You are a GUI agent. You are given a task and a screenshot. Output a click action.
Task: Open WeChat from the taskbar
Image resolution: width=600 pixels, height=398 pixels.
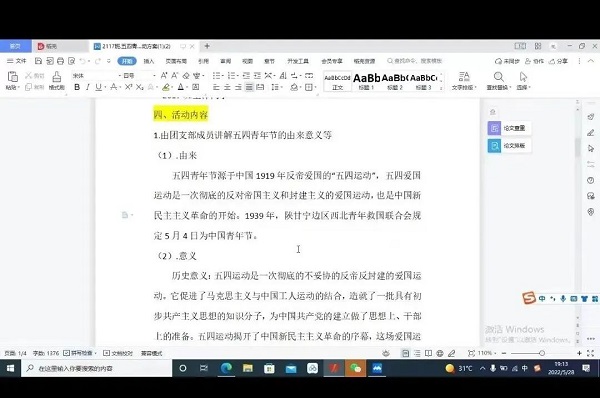coord(355,368)
